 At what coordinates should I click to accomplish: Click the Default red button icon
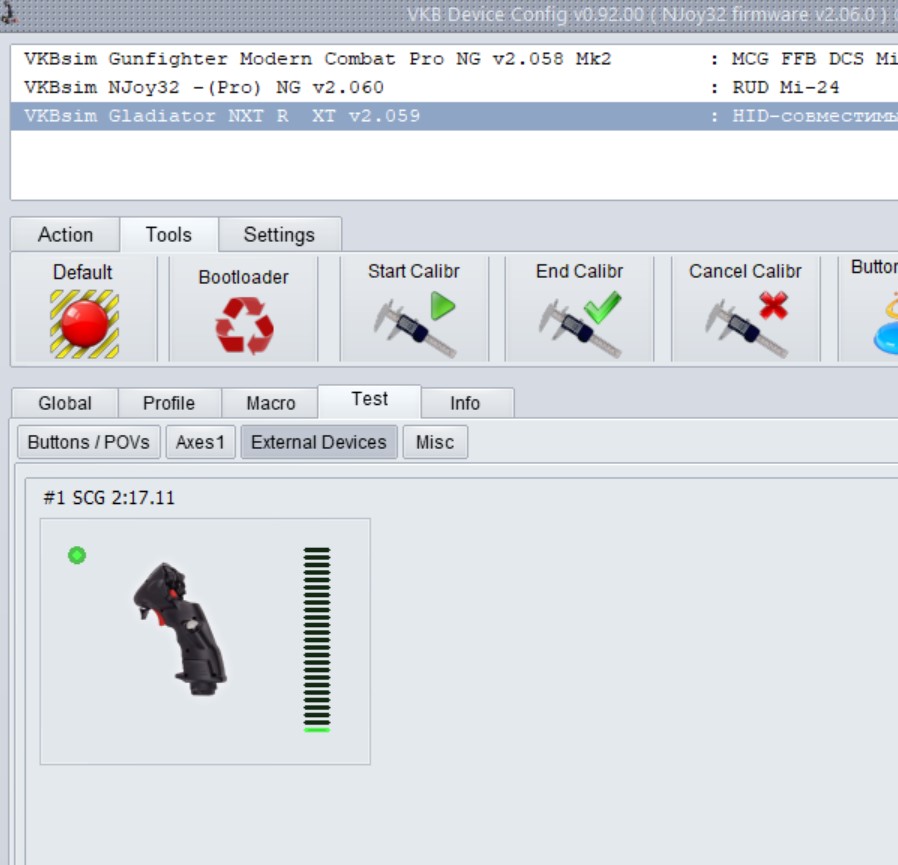coord(84,324)
